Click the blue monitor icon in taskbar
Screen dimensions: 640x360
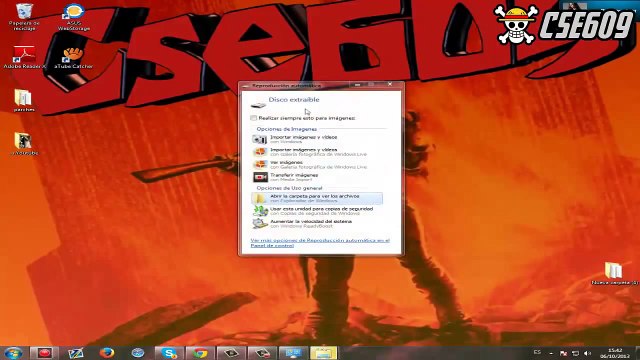(293, 353)
